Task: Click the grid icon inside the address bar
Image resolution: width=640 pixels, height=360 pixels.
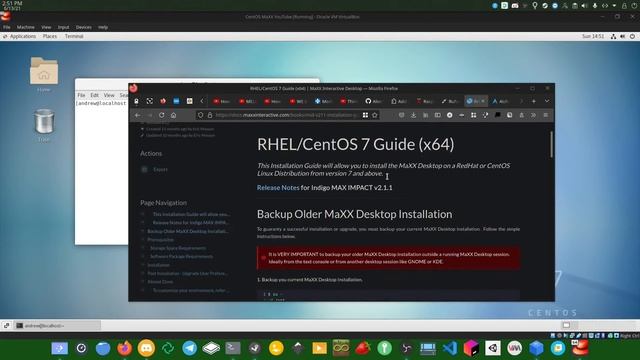Action: 365,115
